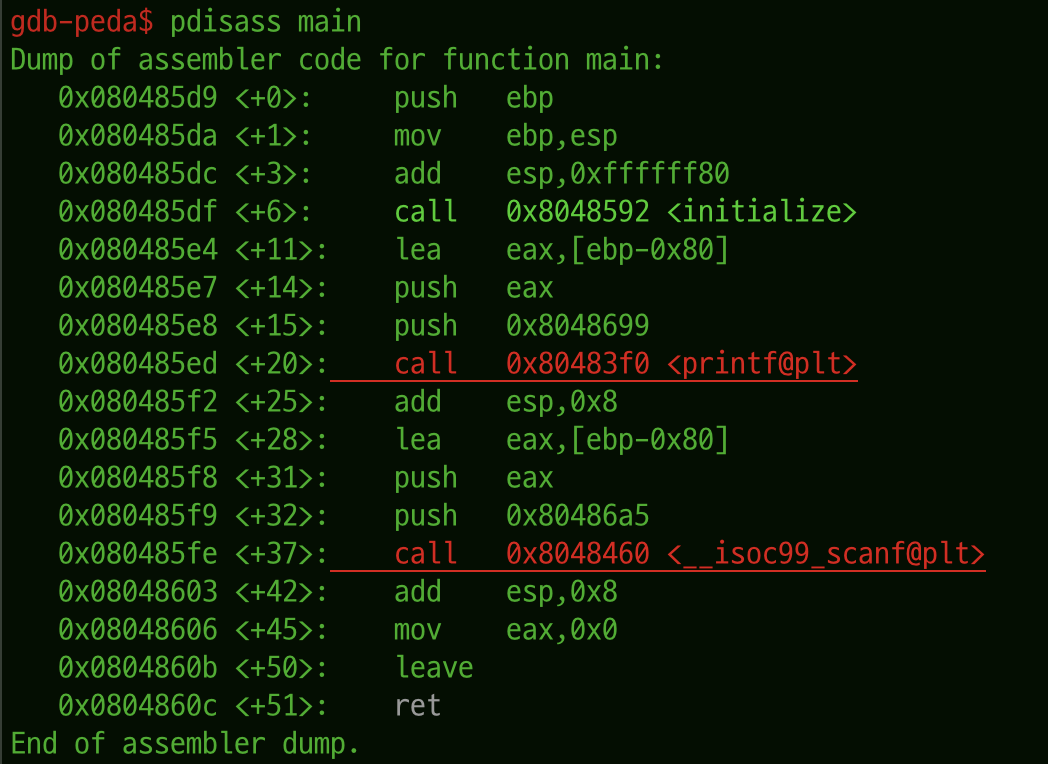1048x764 pixels.
Task: Click address 0x08048603 at offset +42
Action: tap(138, 592)
